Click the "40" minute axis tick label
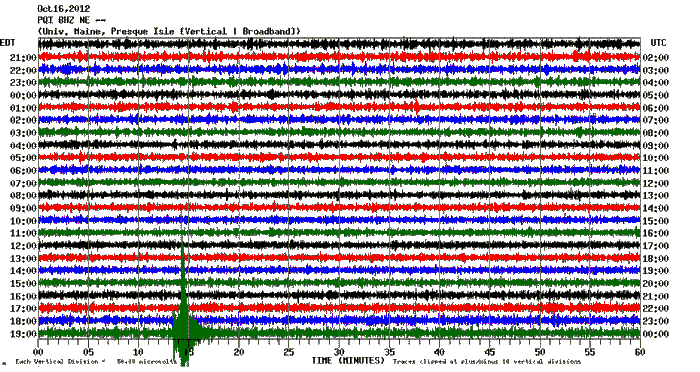700x372 pixels. point(439,352)
